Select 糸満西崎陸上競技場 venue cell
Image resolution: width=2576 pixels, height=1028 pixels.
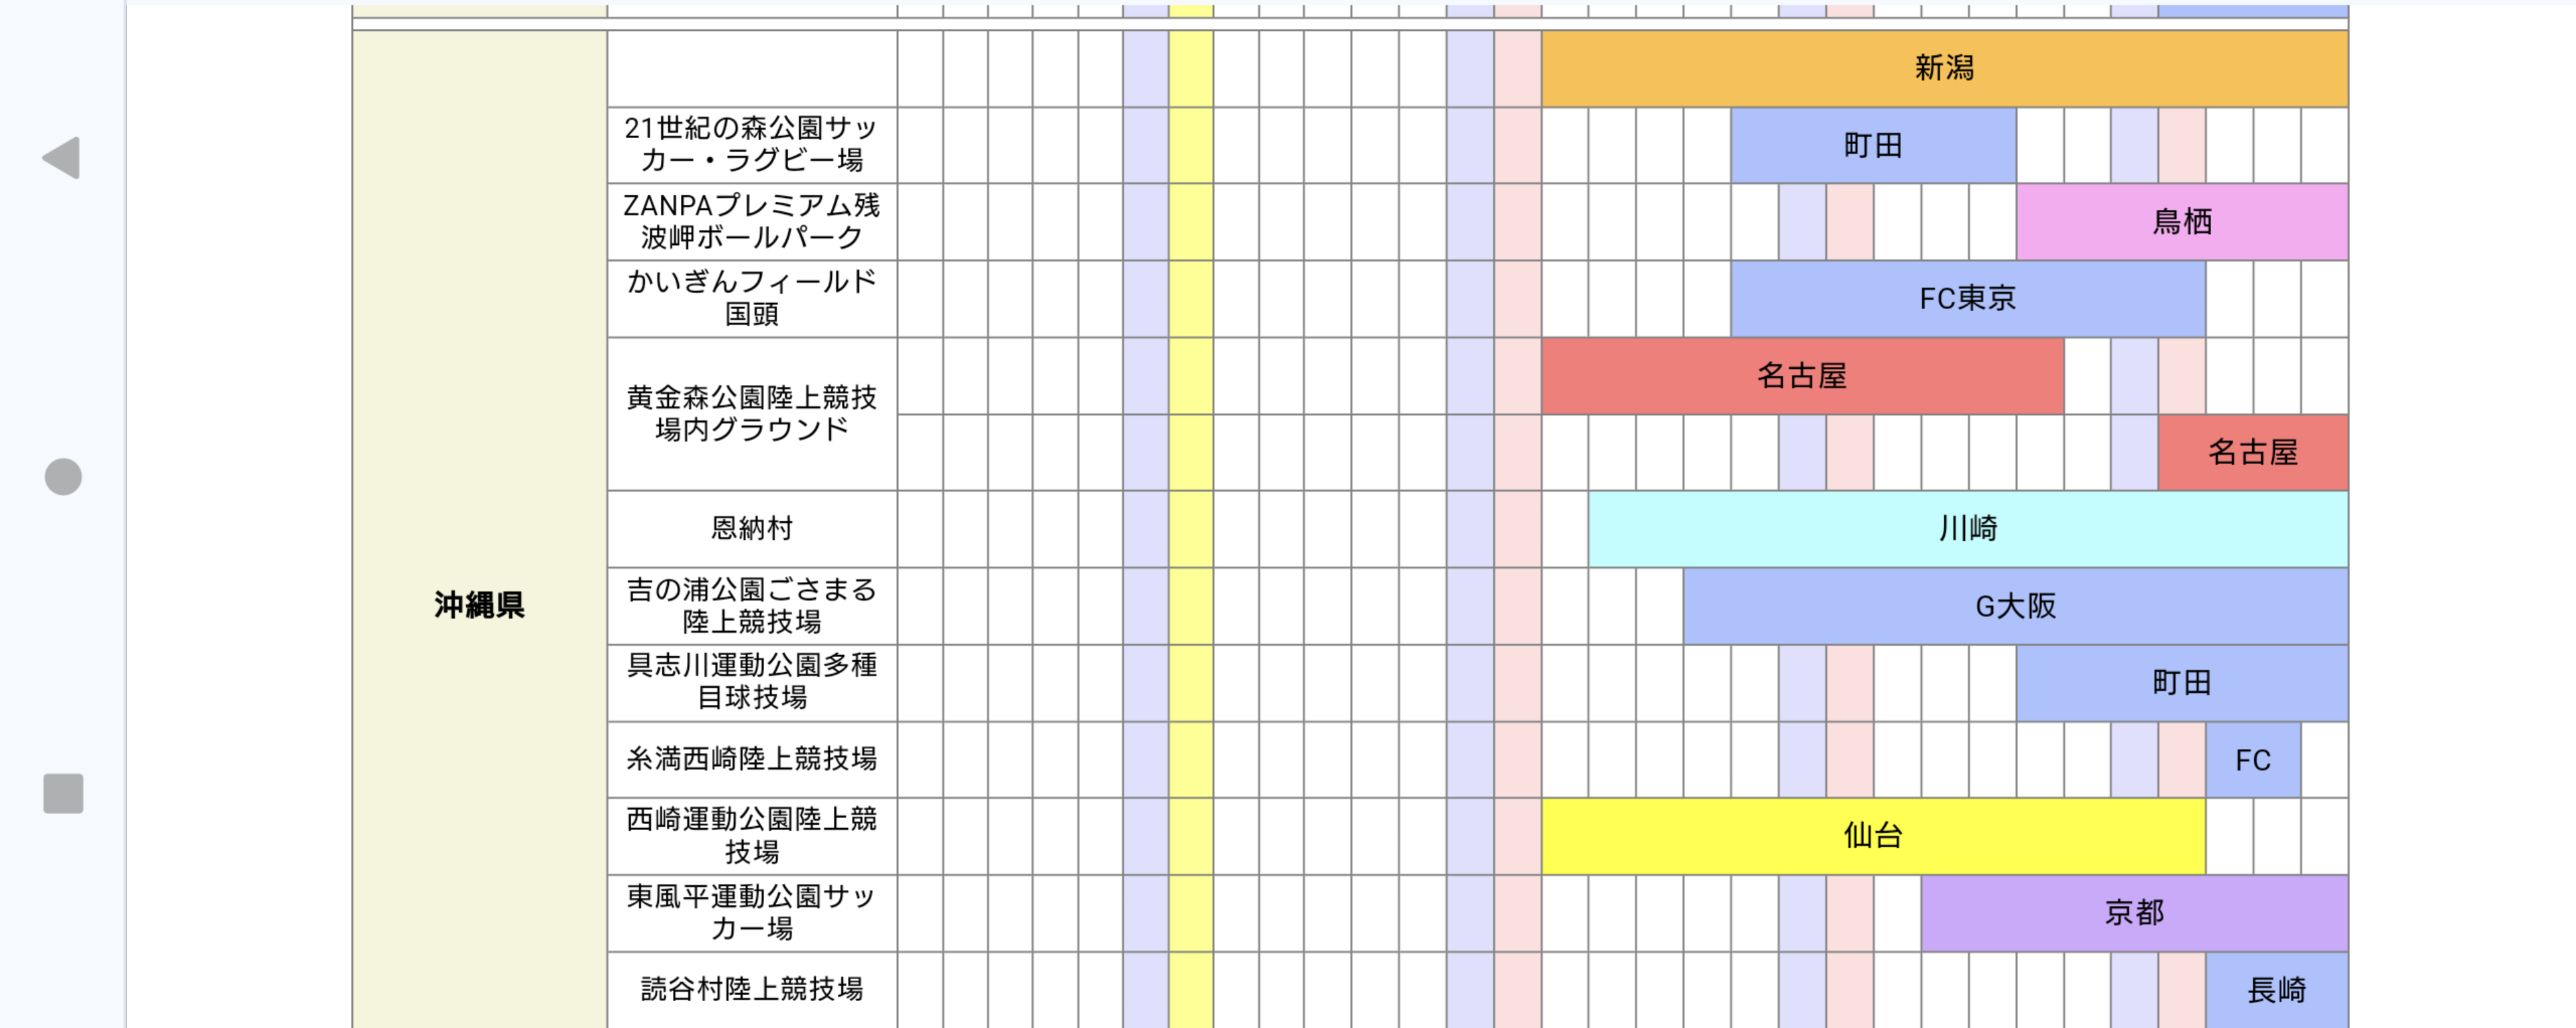point(752,760)
